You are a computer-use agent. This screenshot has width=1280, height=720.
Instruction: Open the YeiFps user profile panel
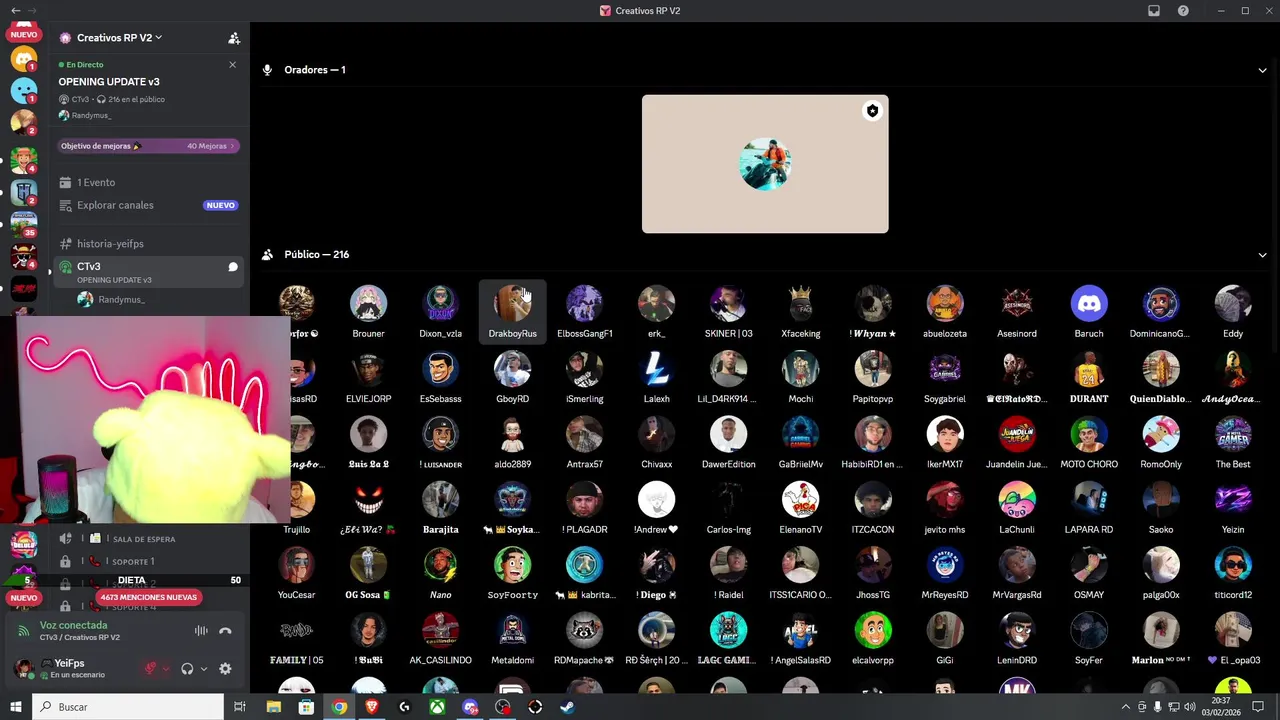pos(75,668)
